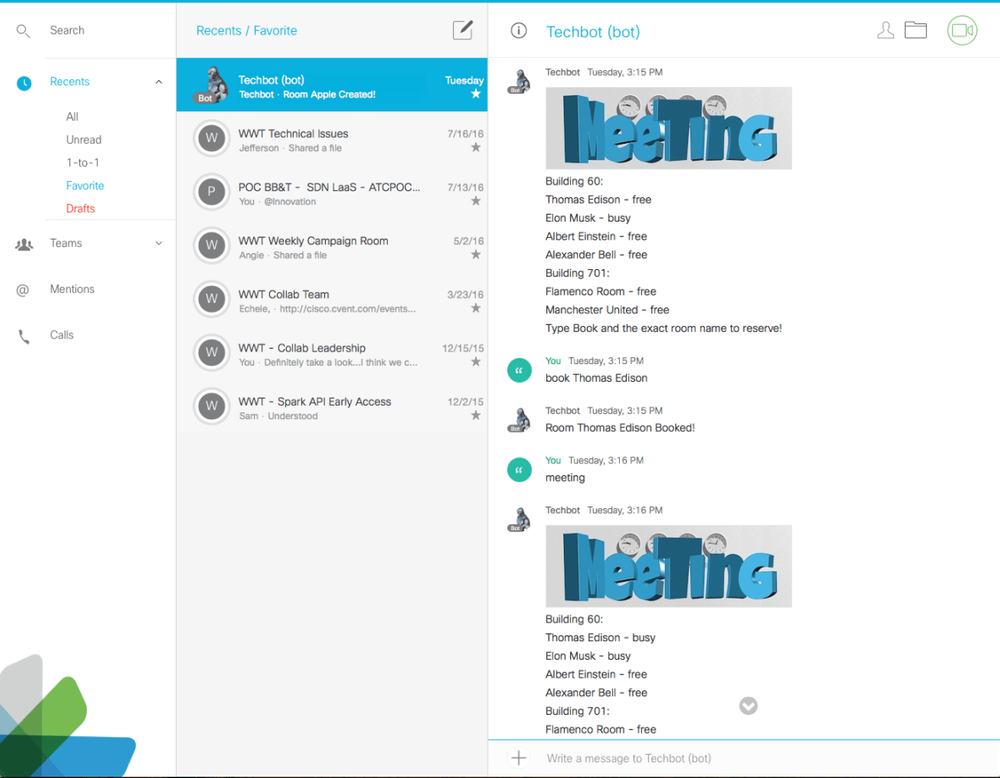Open the Calls section
Image resolution: width=1000 pixels, height=778 pixels.
pos(62,335)
